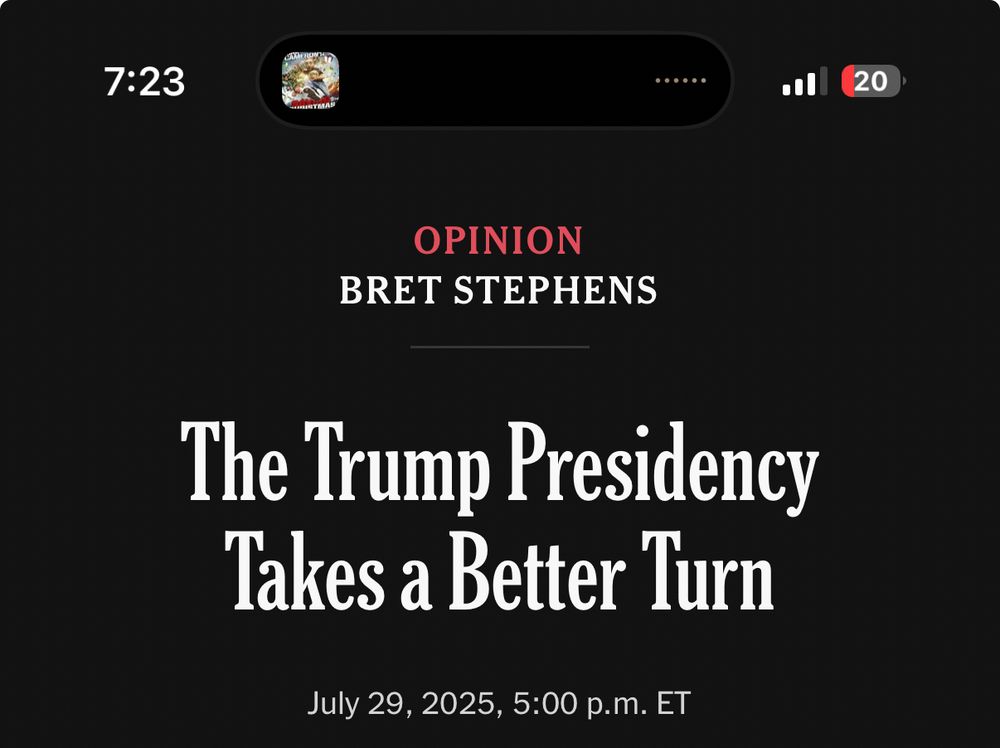1000x748 pixels.
Task: Open the OPINION section label
Action: pos(498,240)
